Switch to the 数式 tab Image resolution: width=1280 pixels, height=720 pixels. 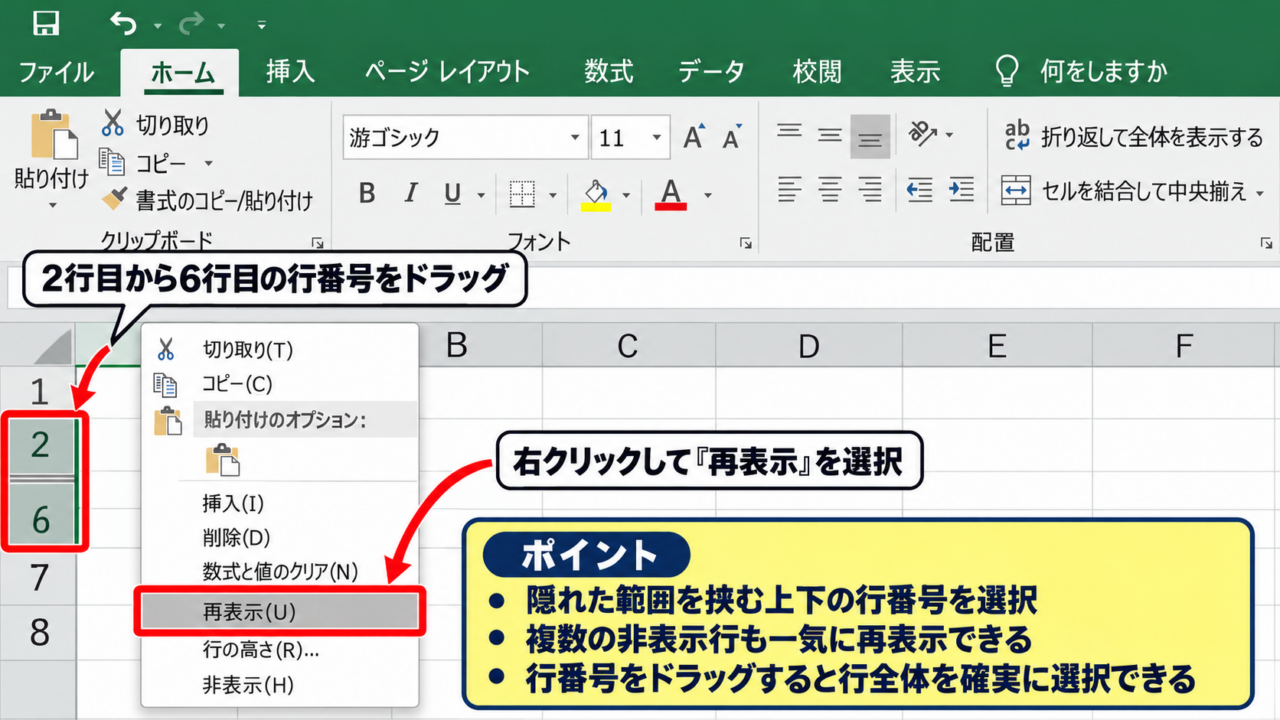click(609, 72)
